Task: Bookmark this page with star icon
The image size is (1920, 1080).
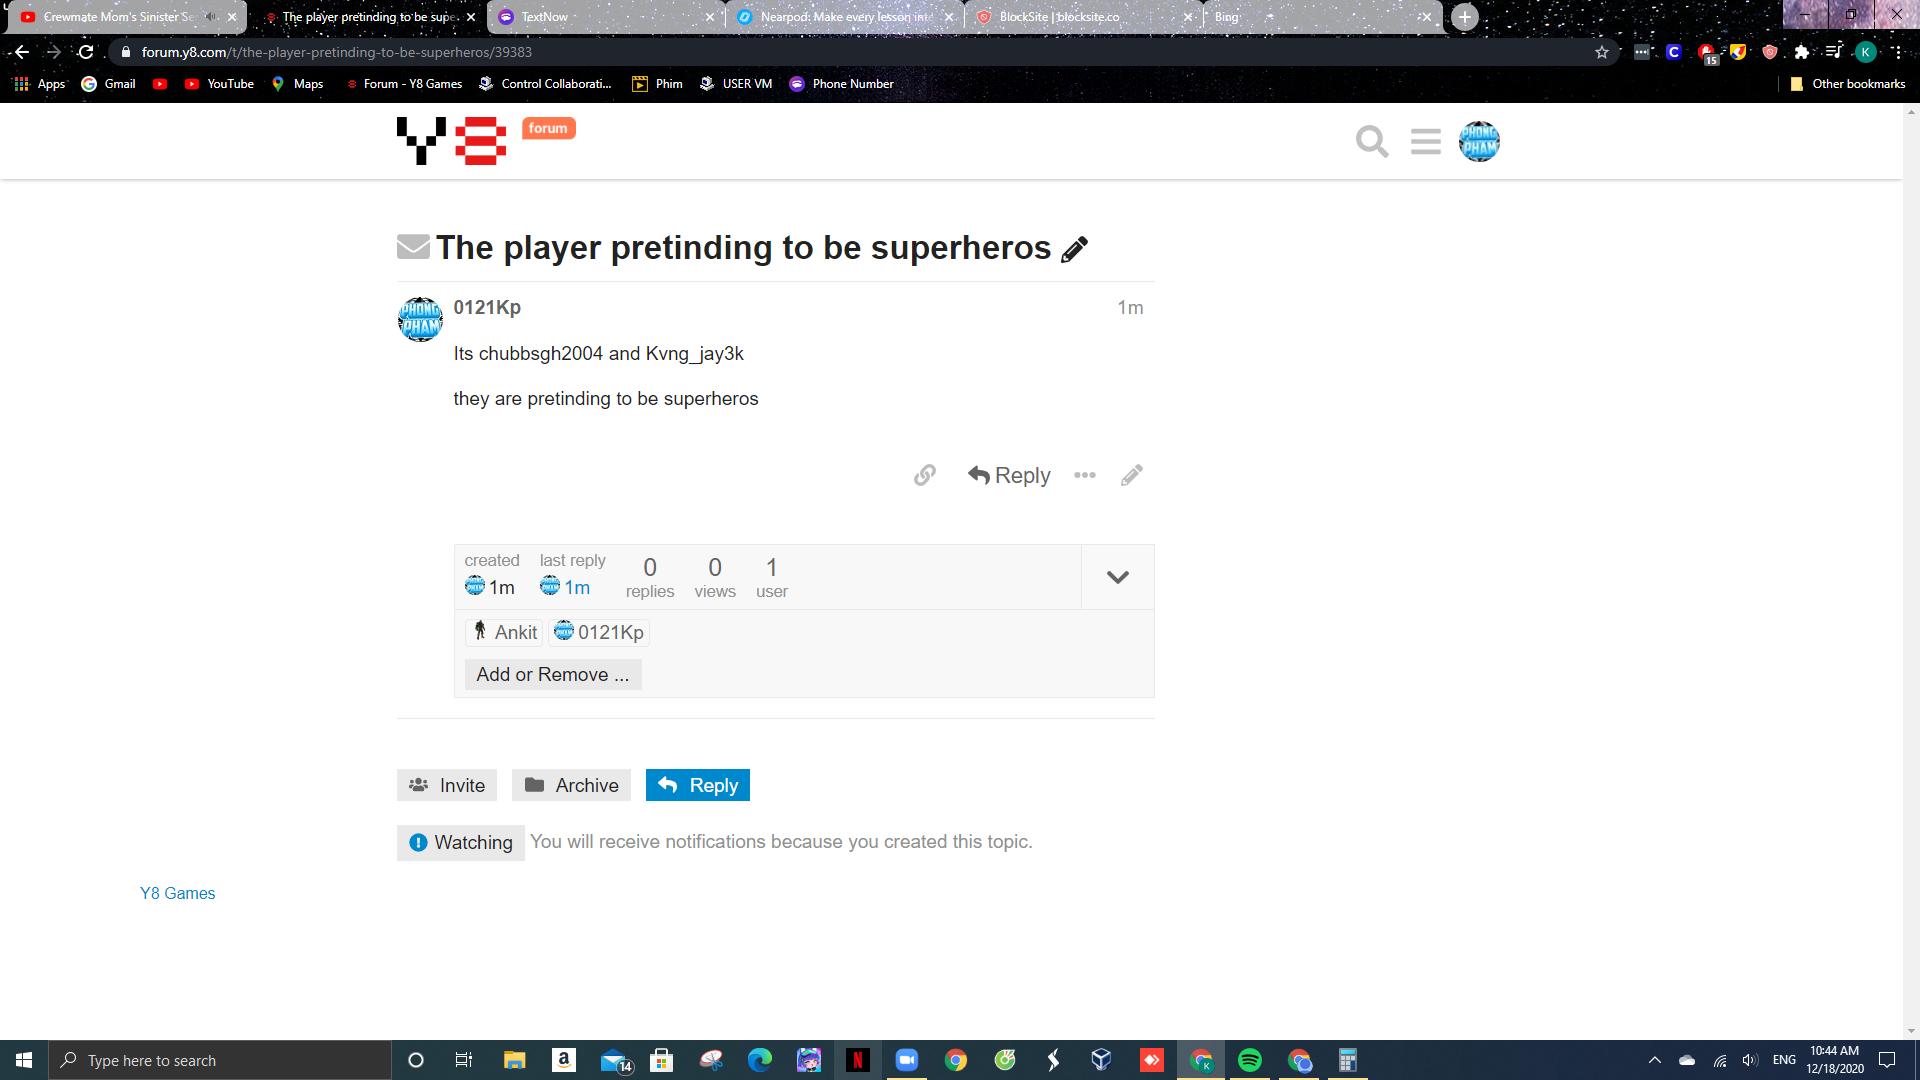Action: [x=1602, y=52]
